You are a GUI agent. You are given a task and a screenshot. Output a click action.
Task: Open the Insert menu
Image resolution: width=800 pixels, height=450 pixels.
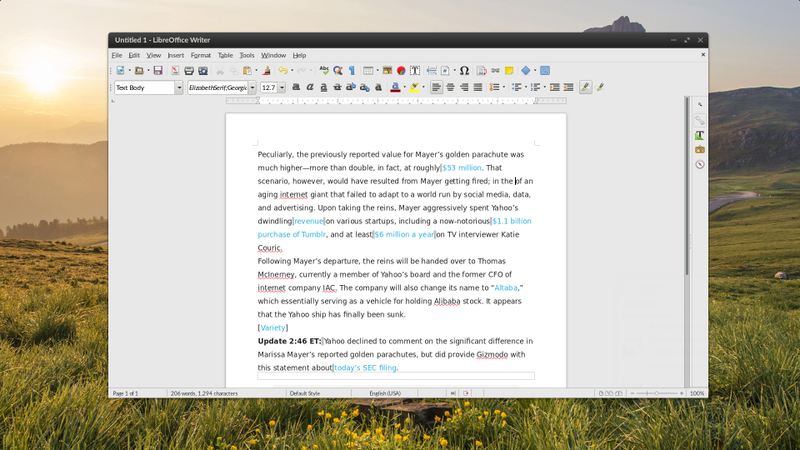tap(176, 55)
